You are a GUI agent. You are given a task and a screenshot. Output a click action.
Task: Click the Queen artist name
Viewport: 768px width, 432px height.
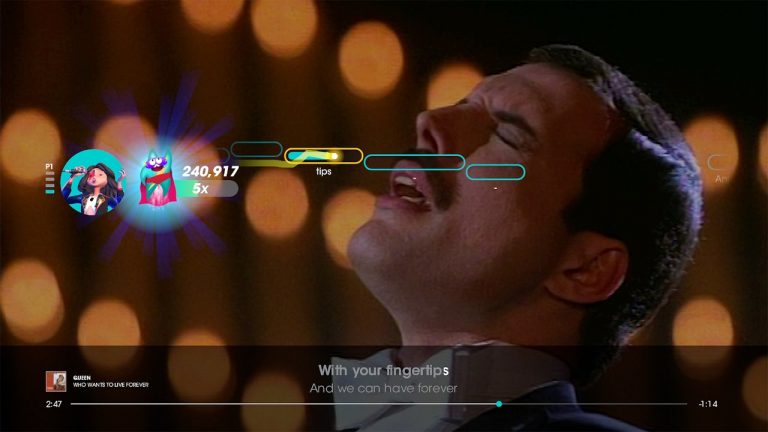pos(82,378)
